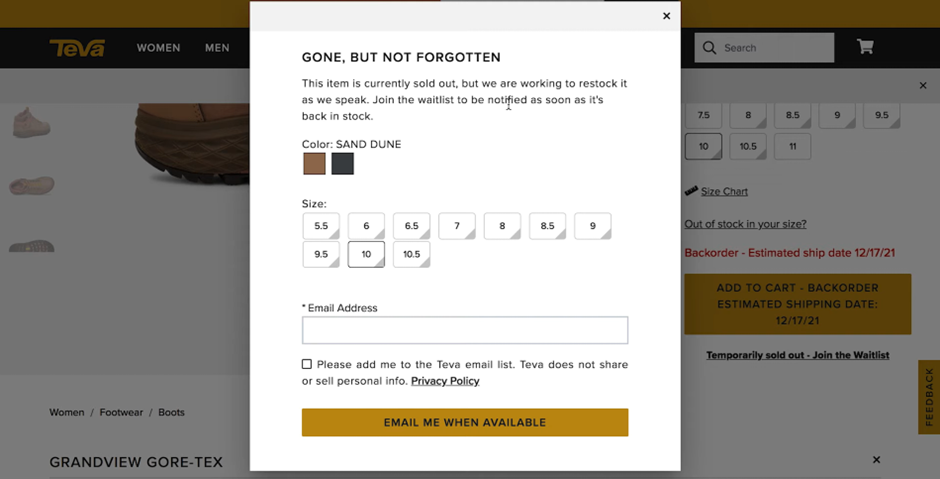Screen dimensions: 940x479
Task: Click the Teva logo
Action: [77, 48]
